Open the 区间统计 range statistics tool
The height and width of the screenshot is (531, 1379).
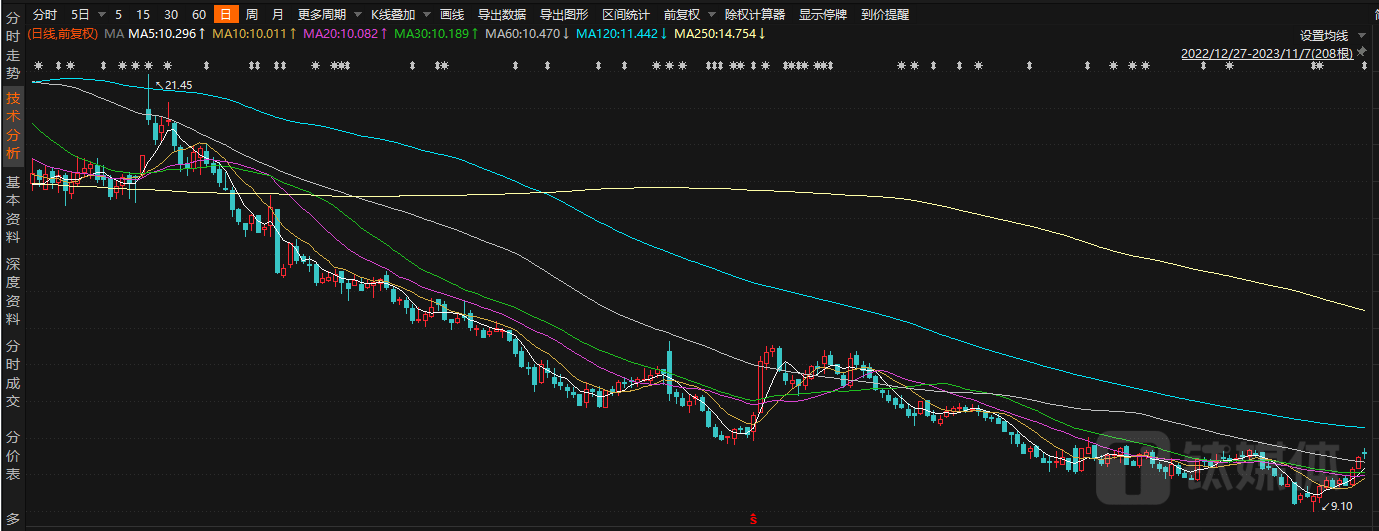tap(625, 15)
